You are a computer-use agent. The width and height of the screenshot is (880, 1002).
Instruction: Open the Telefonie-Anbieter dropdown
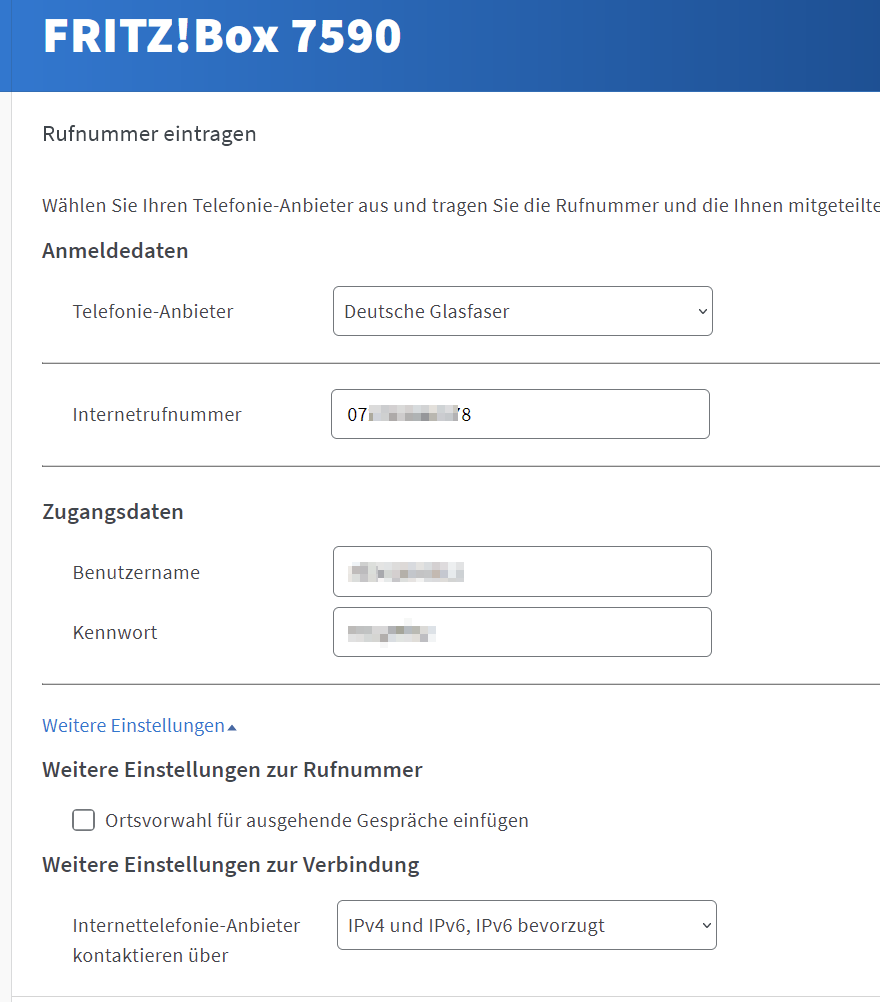[x=522, y=311]
